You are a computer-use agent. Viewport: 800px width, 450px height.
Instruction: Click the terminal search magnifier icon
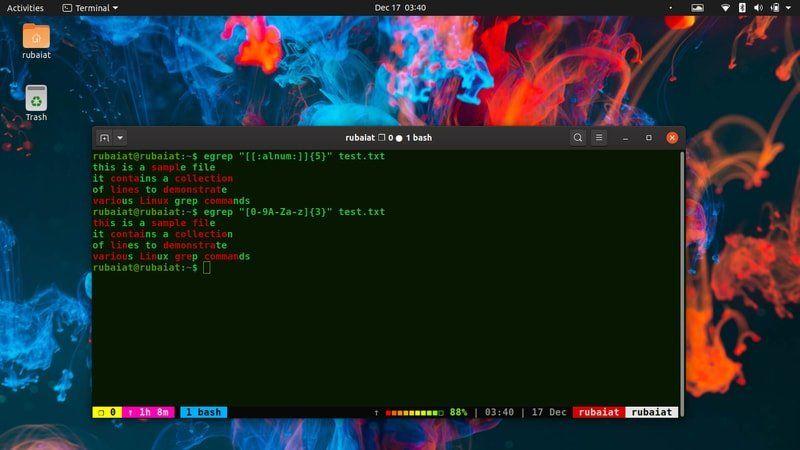pyautogui.click(x=578, y=138)
